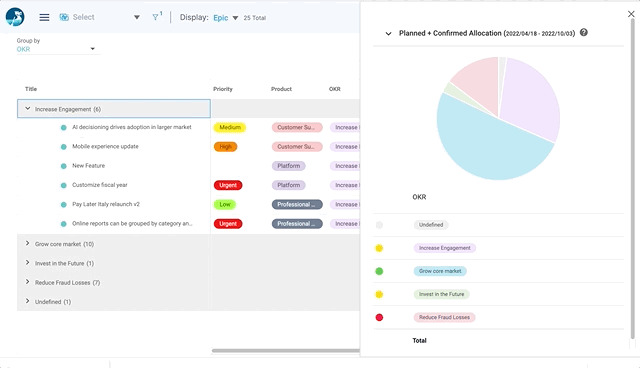The height and width of the screenshot is (368, 640).
Task: Open 'Pay Later Italy relaunch v2' epic
Action: click(106, 204)
